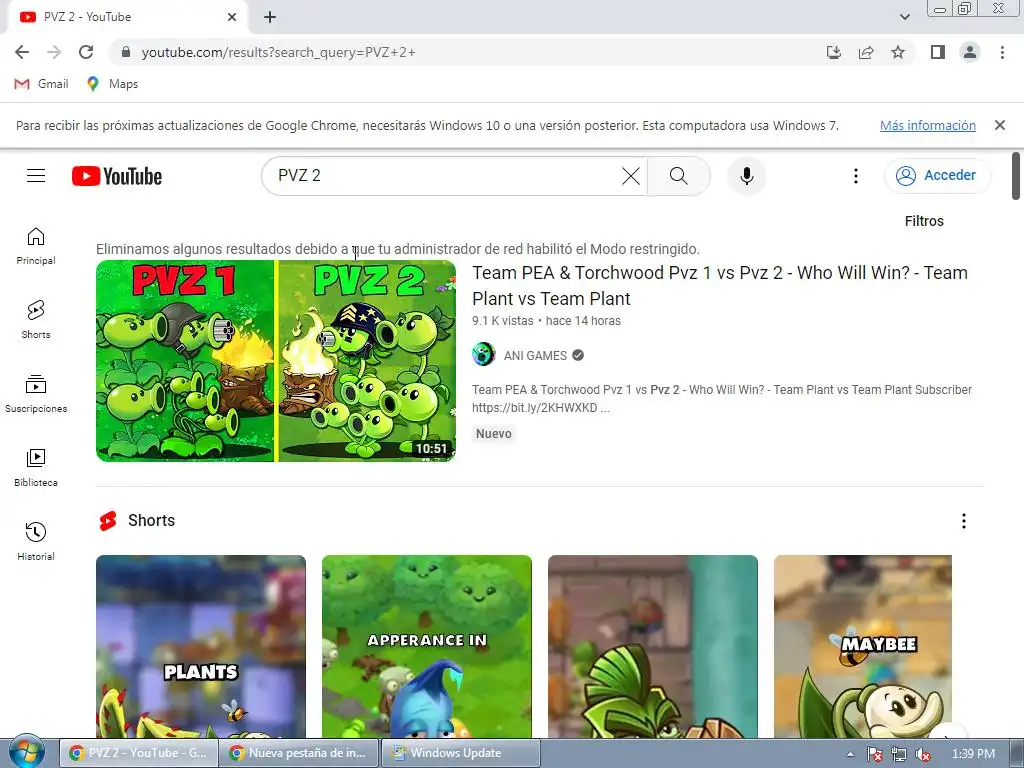Click the muted volume tray icon
The width and height of the screenshot is (1024, 768).
[923, 754]
